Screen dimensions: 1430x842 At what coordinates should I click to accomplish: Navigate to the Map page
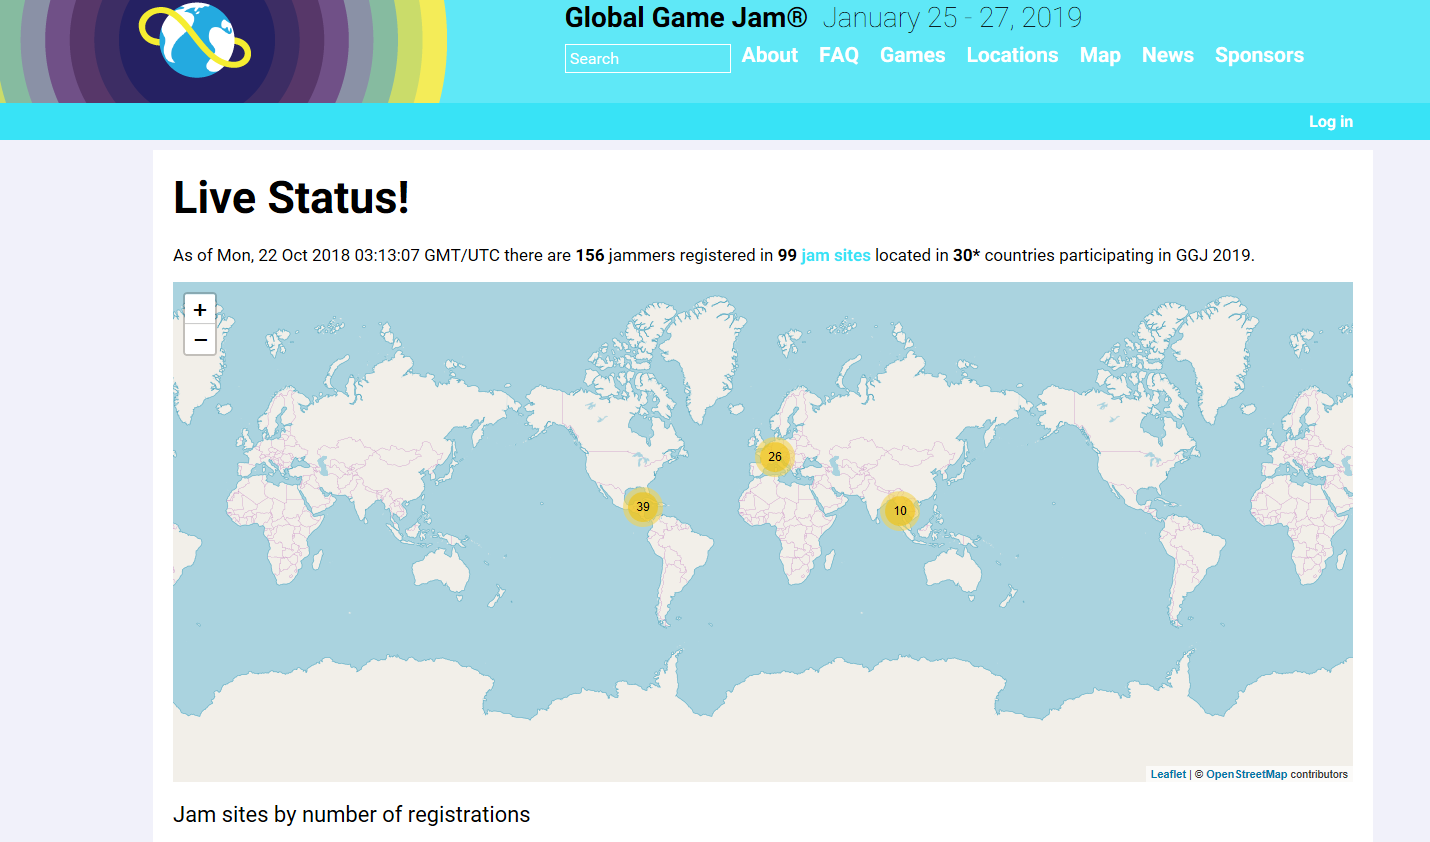click(x=1100, y=55)
